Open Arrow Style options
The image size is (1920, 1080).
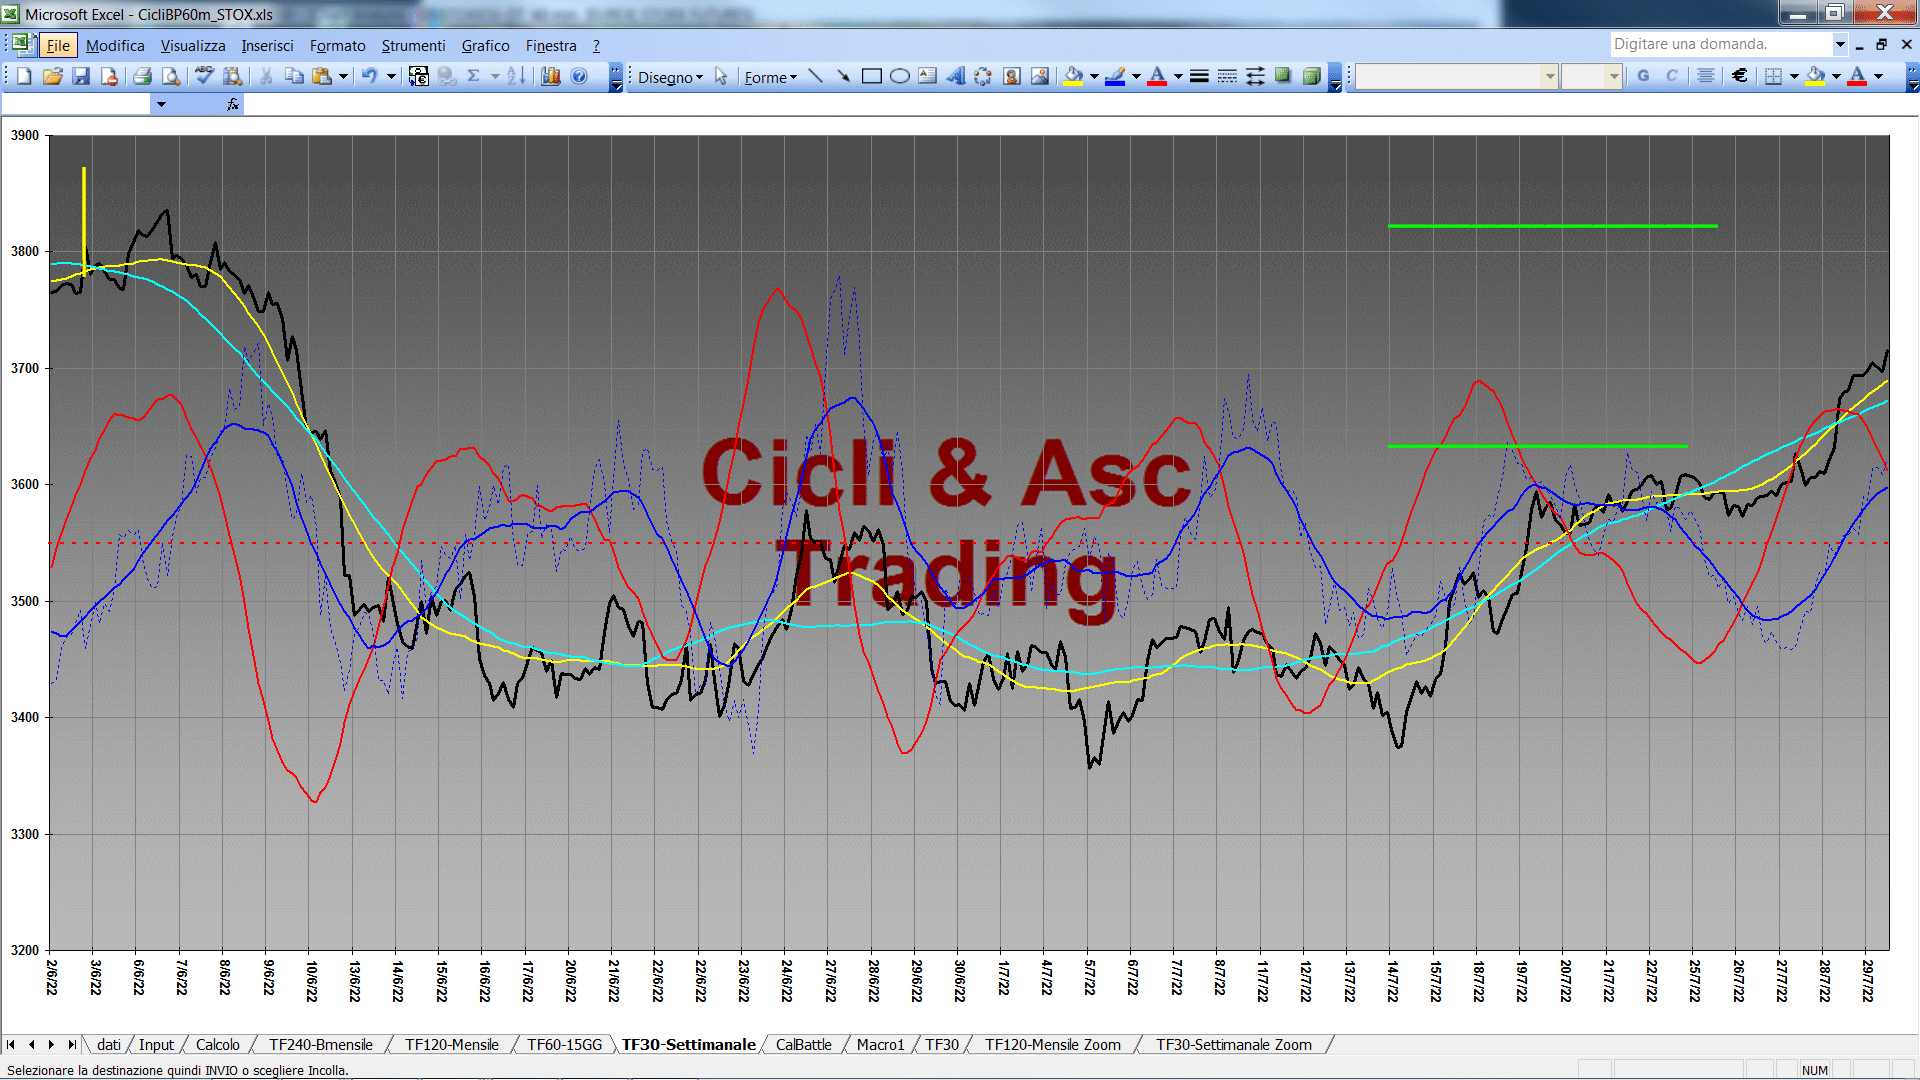point(1255,77)
